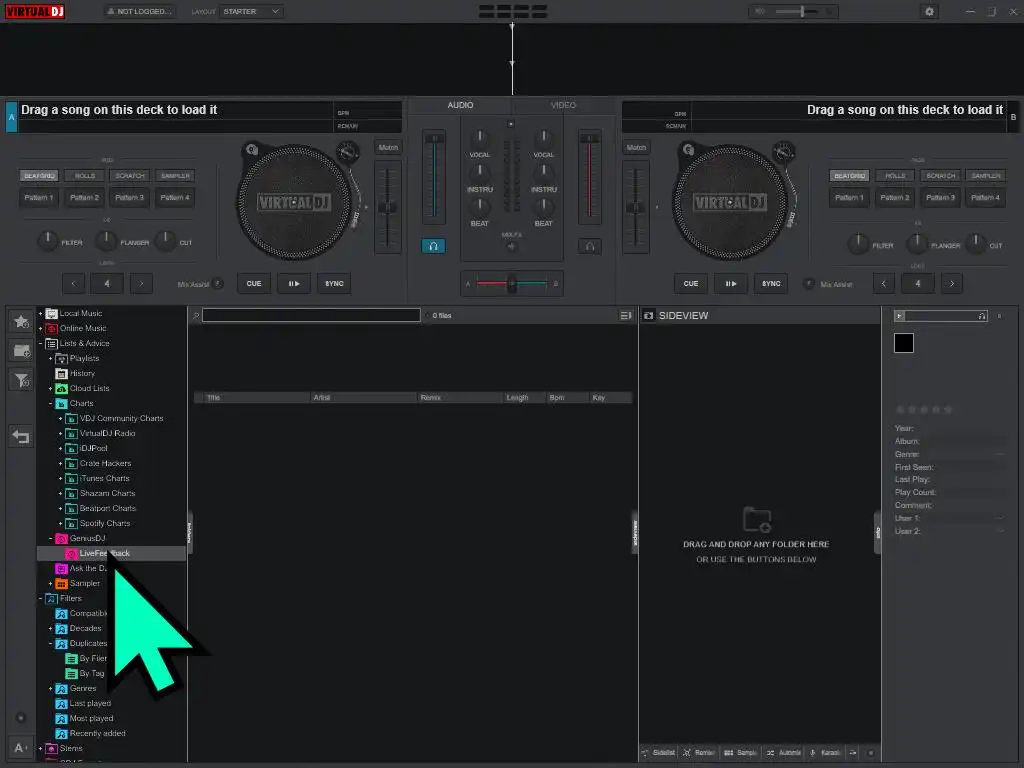This screenshot has height=768, width=1024.
Task: Double loop length on right deck
Action: pos(952,283)
